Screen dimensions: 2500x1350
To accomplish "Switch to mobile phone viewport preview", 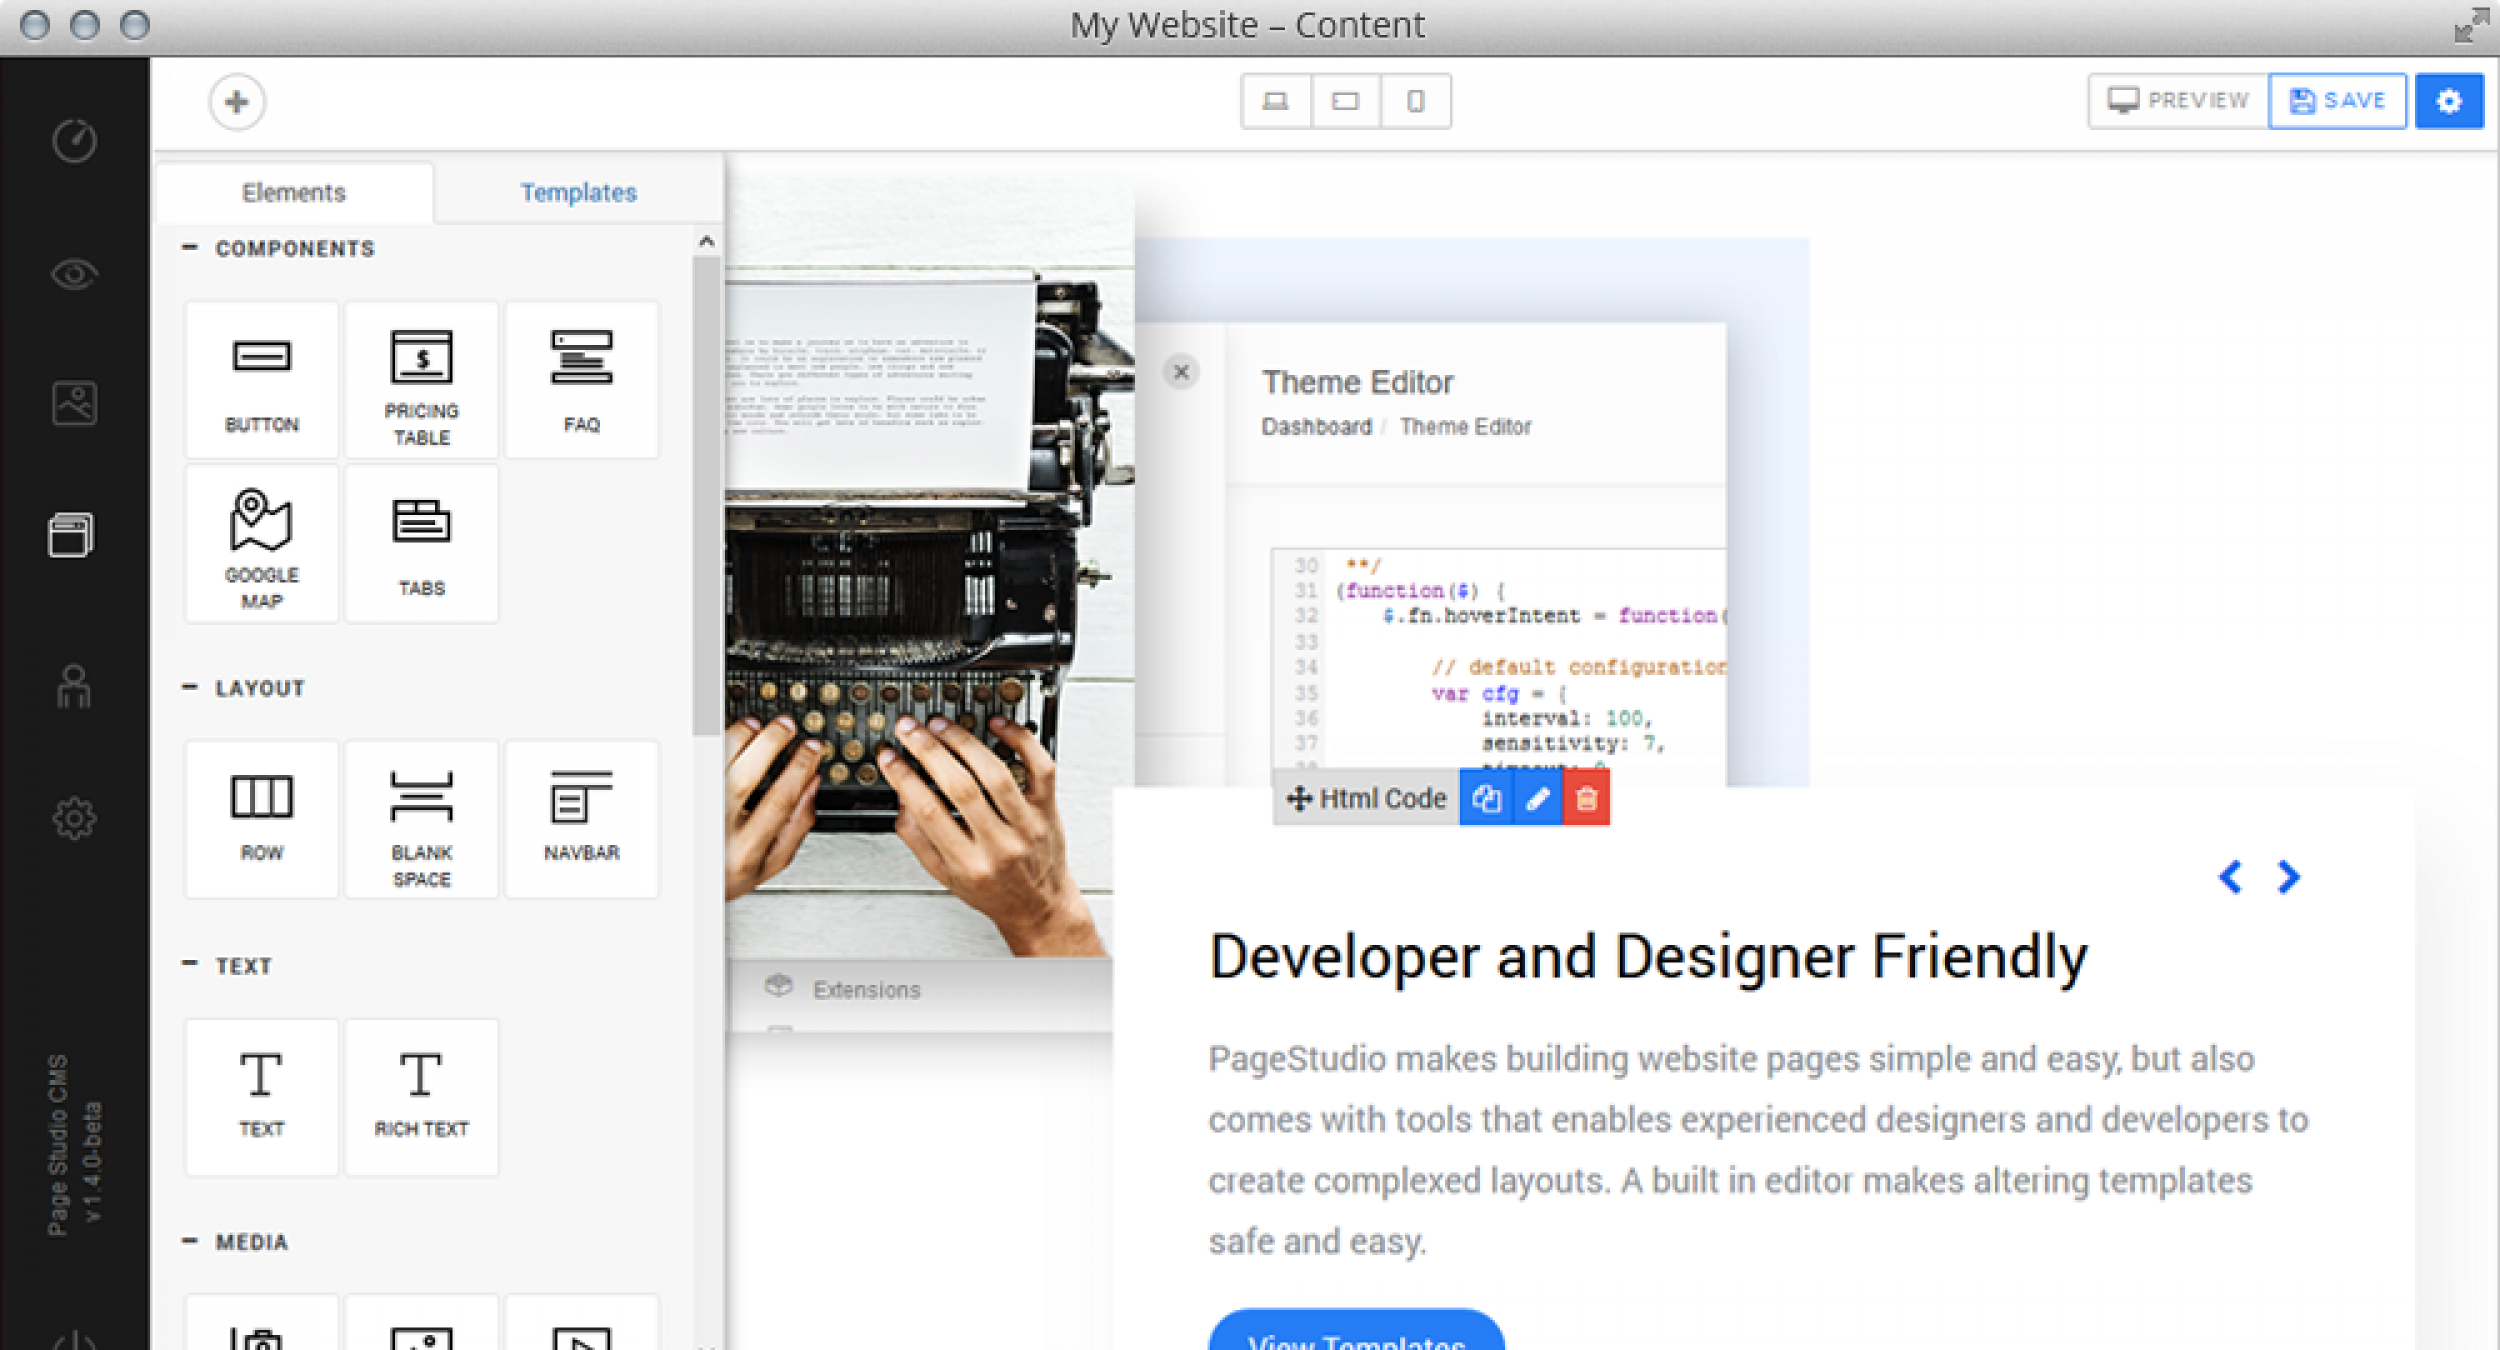I will point(1416,101).
